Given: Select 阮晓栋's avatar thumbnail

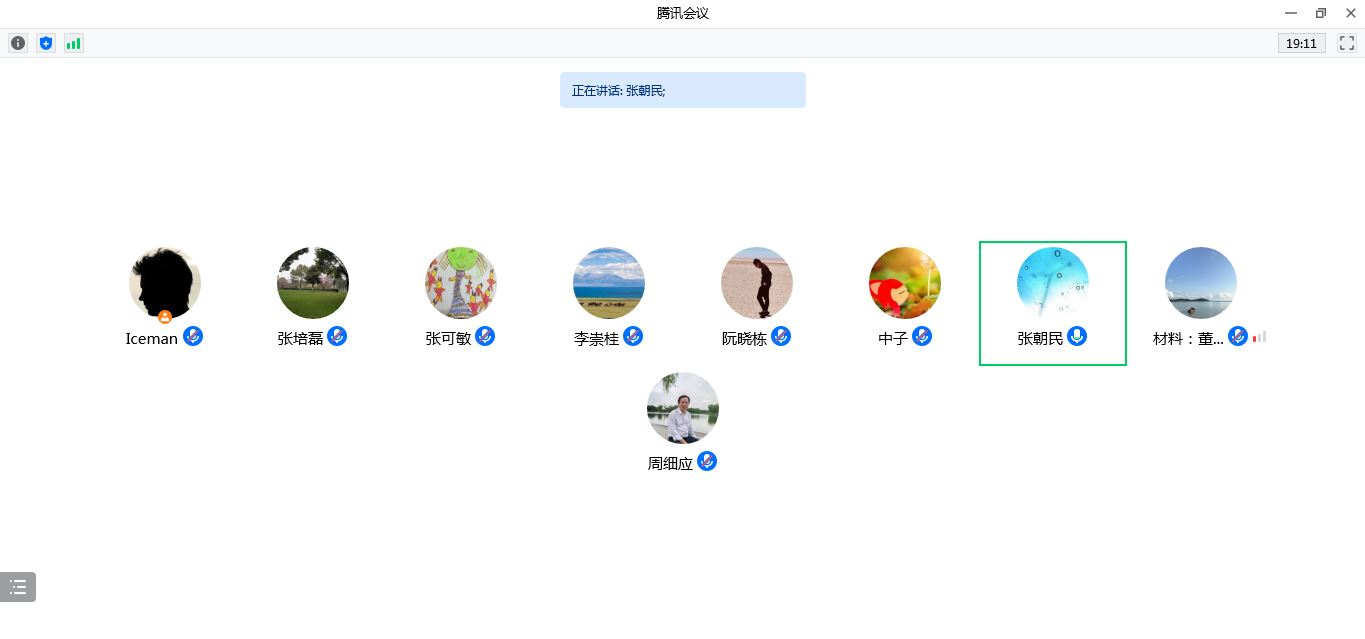Looking at the screenshot, I should pyautogui.click(x=757, y=283).
